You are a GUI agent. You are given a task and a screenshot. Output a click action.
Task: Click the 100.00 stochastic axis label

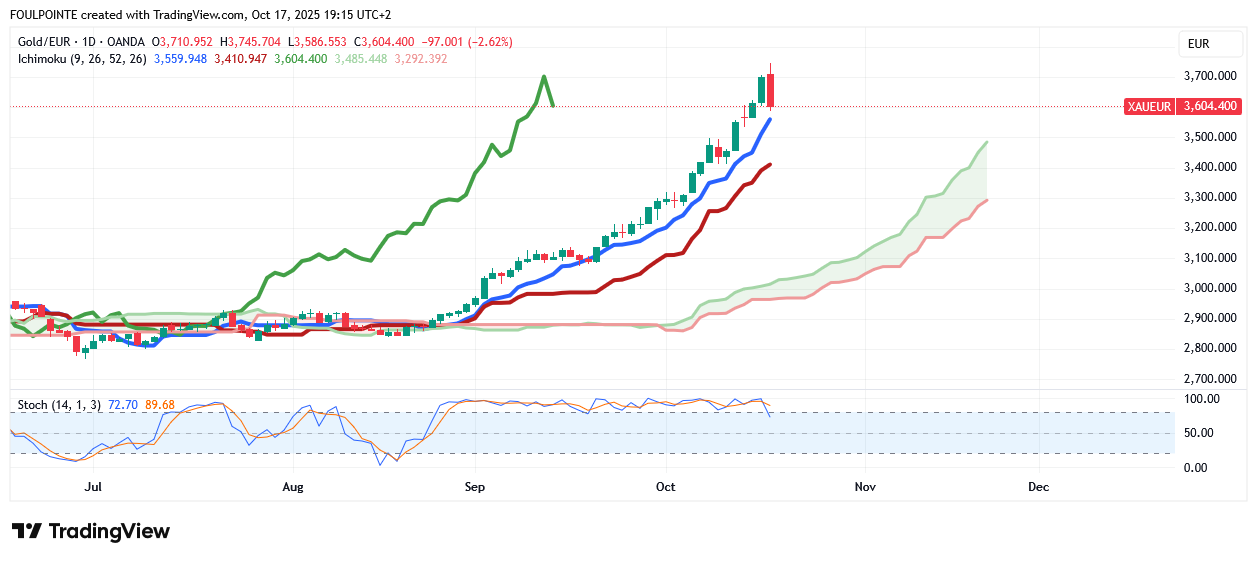[x=1201, y=399]
